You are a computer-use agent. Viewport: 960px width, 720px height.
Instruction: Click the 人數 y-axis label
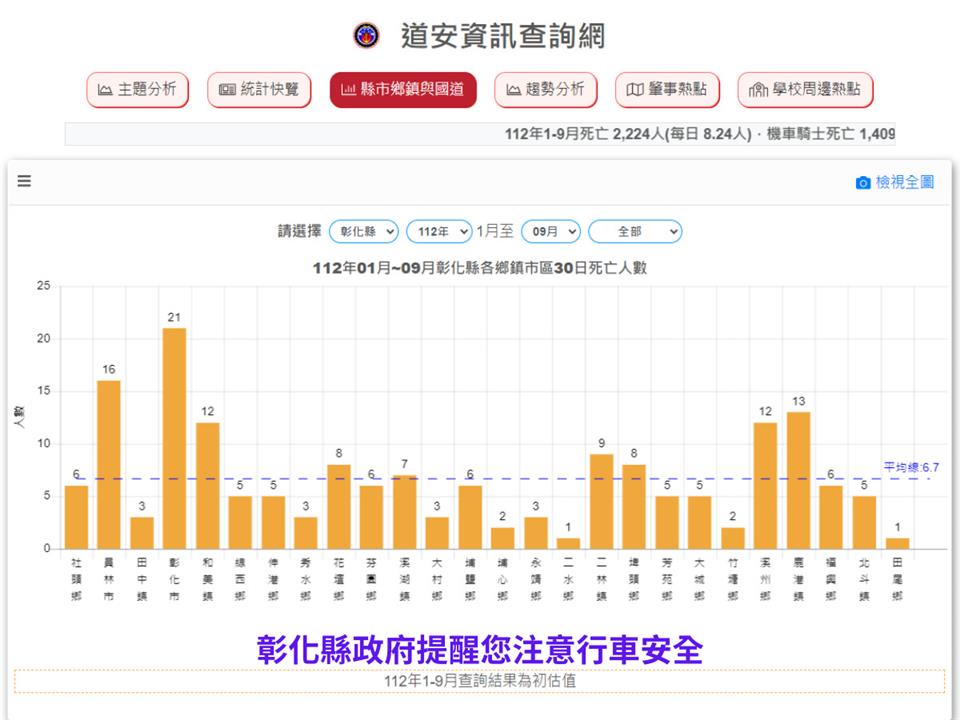[x=19, y=417]
